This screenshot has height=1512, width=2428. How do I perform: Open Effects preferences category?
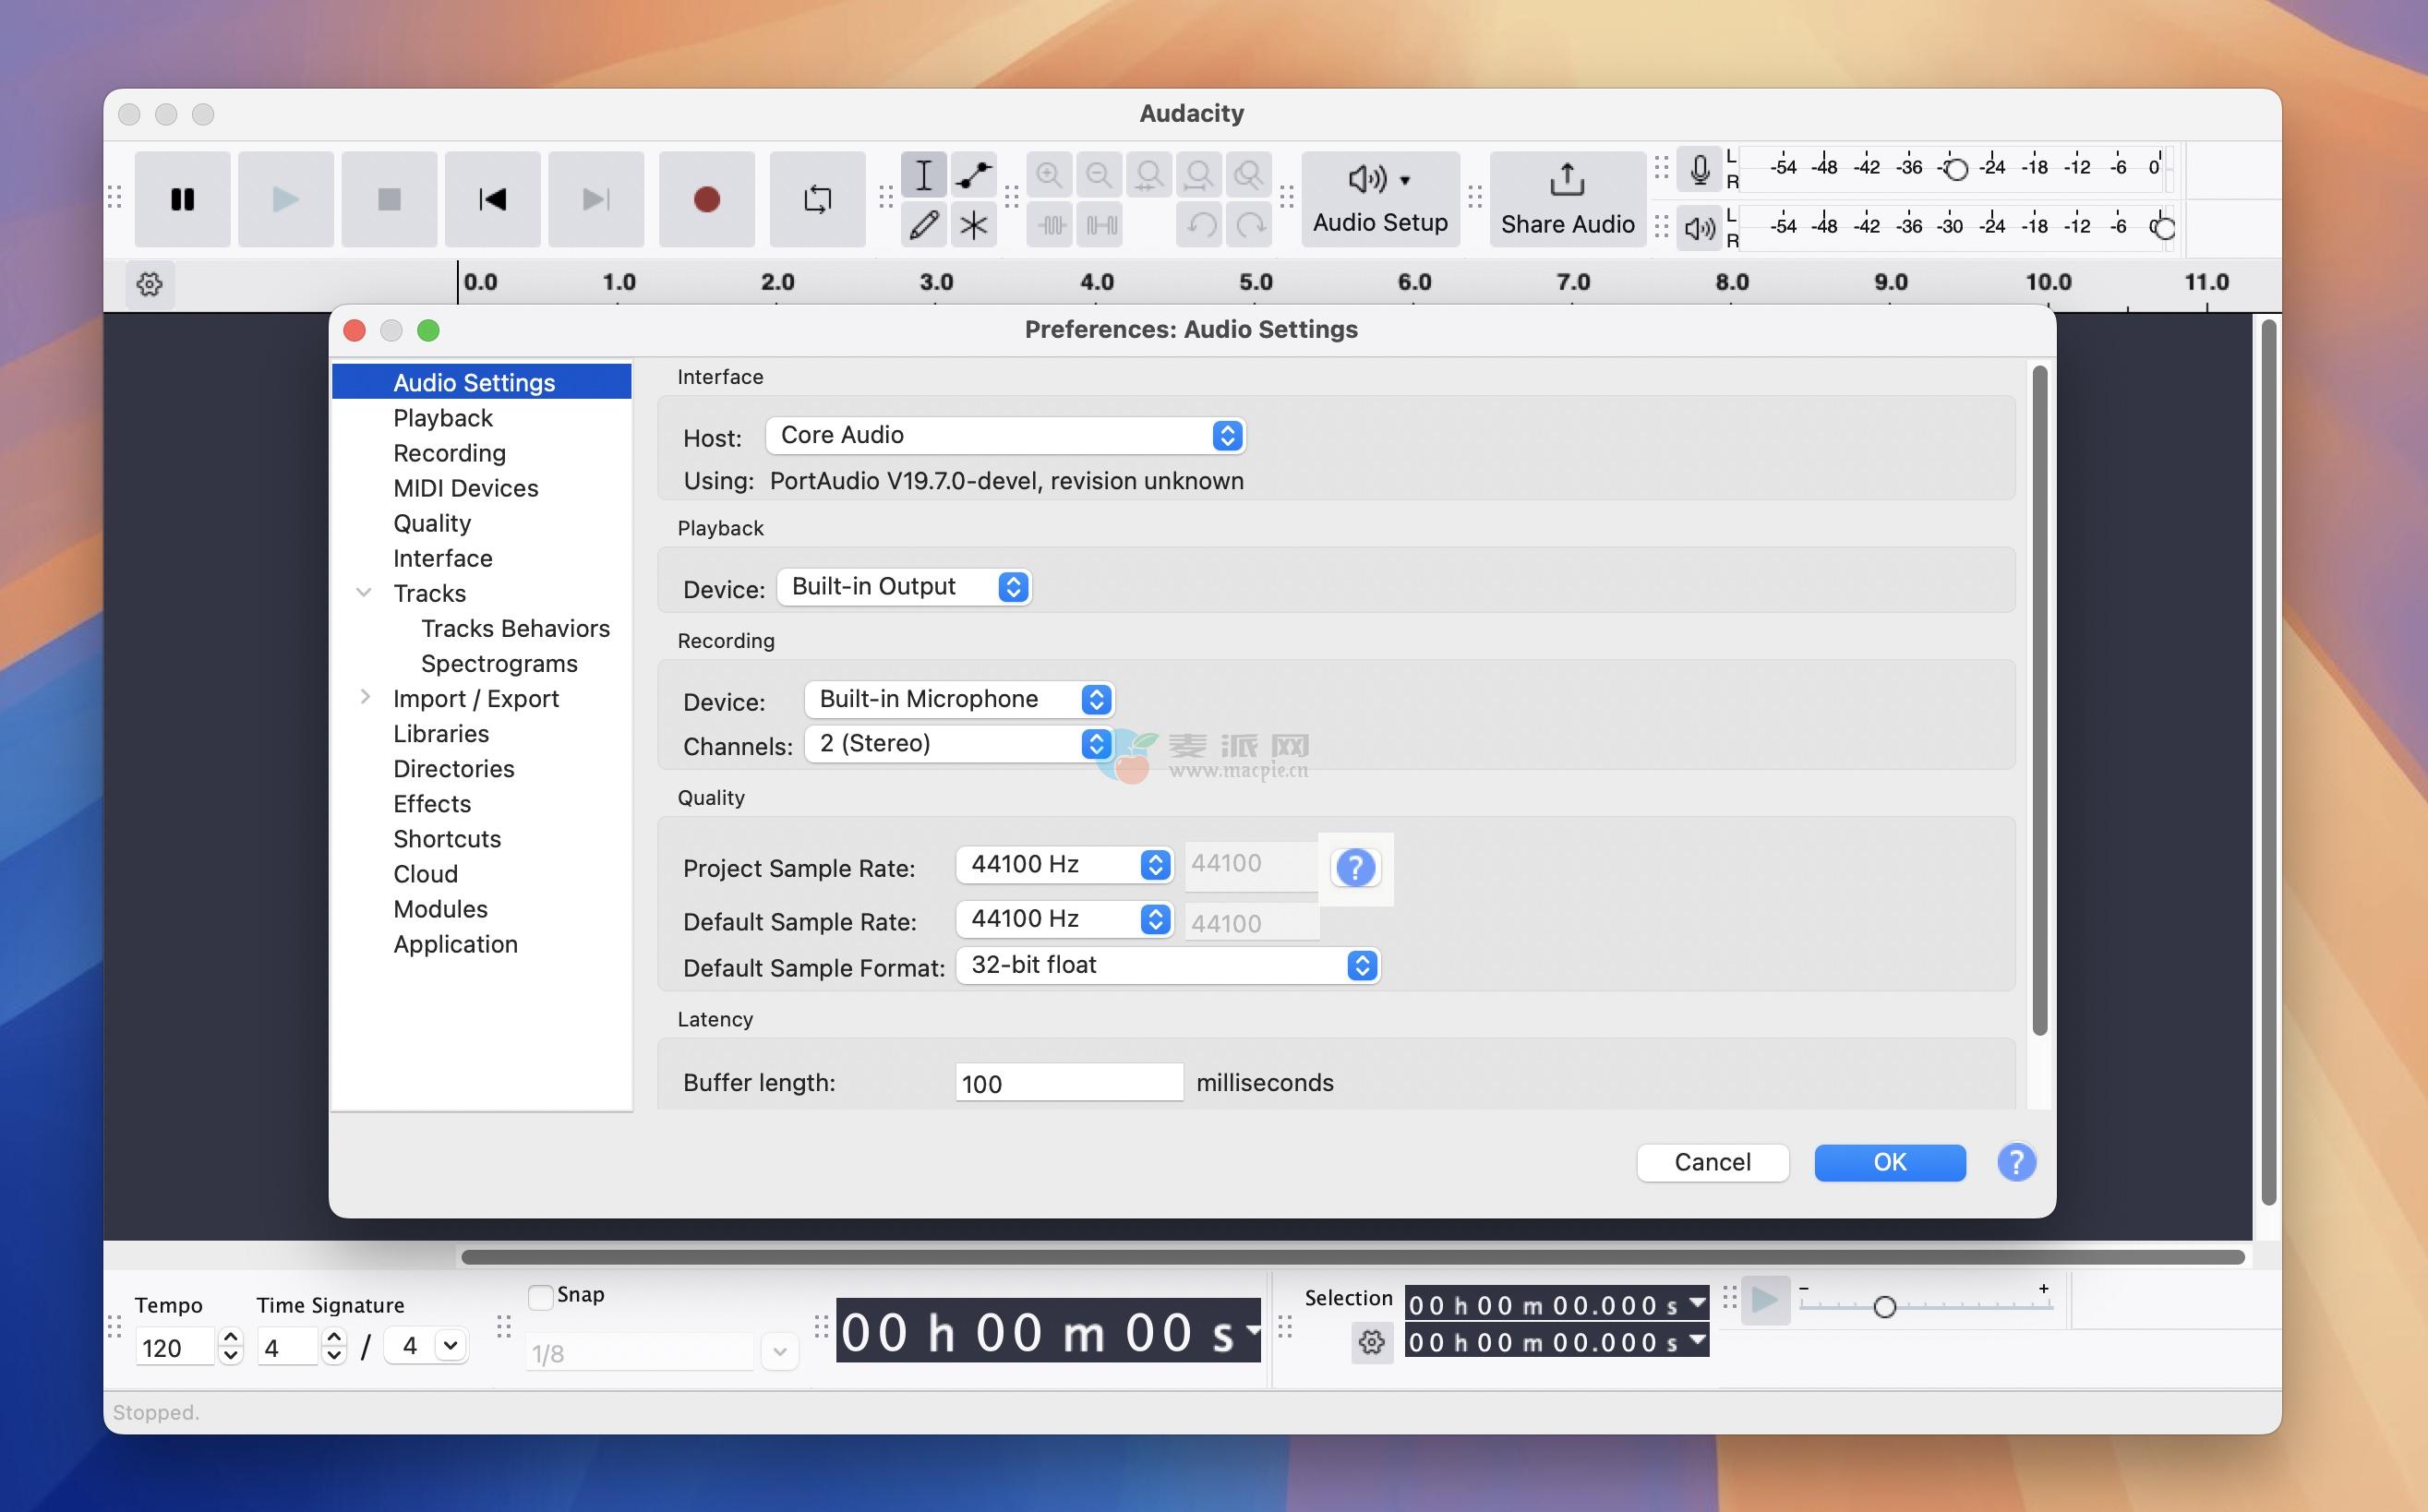coord(431,804)
